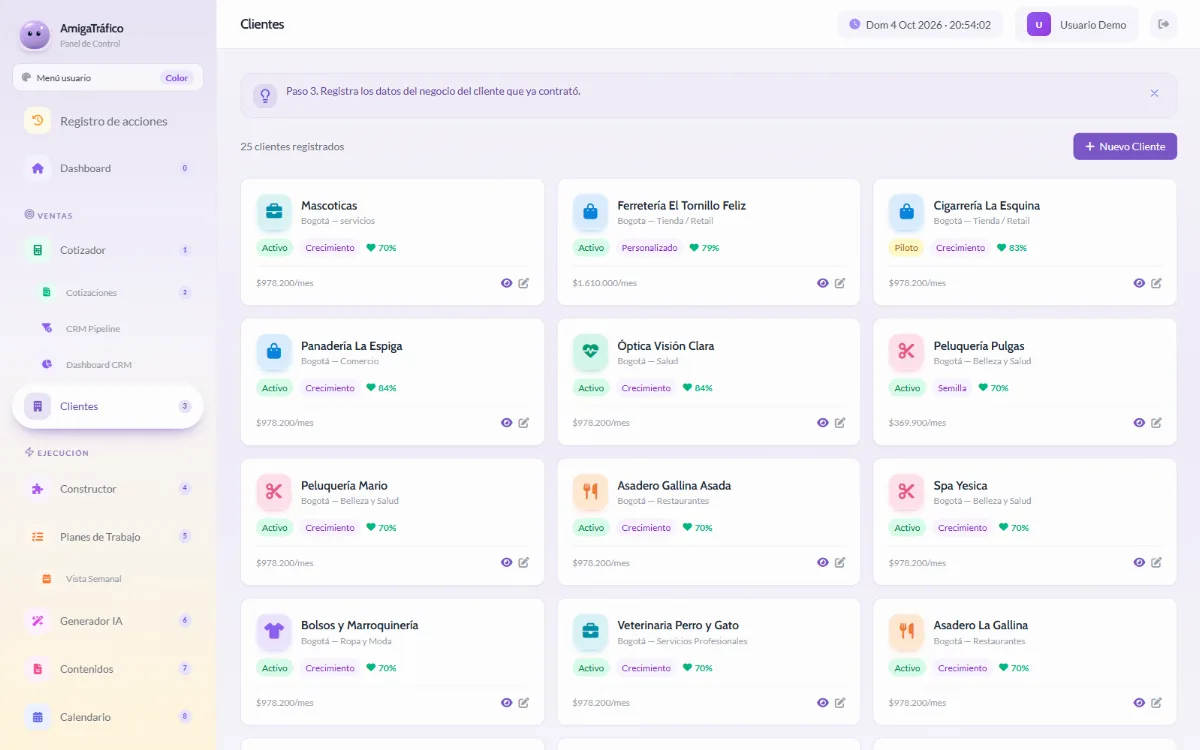
Task: Edit Spa Yesica client
Action: click(x=1156, y=563)
